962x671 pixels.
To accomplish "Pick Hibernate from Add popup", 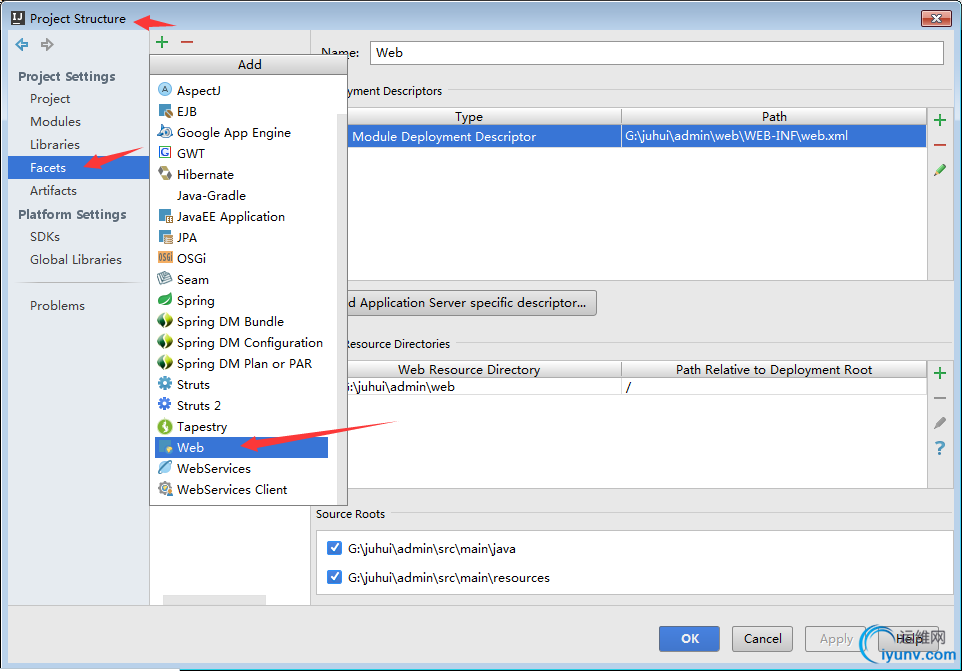I will point(241,174).
